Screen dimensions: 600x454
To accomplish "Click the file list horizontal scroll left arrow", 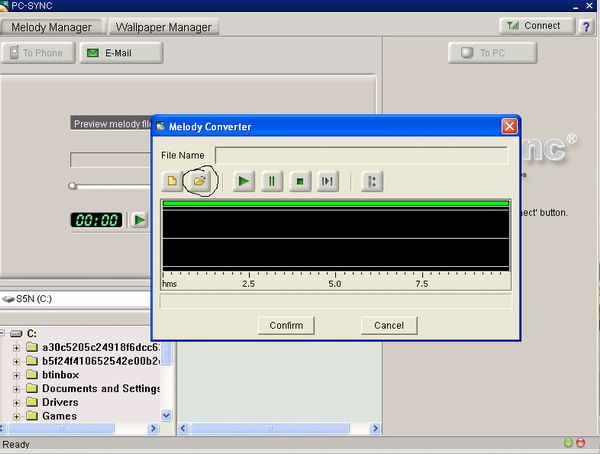I will [x=183, y=428].
